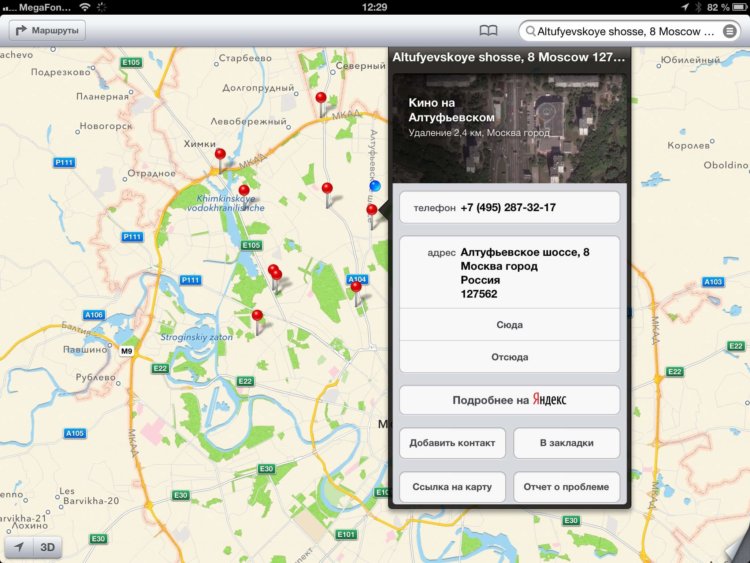The height and width of the screenshot is (563, 750).
Task: Tap the current location arrow button
Action: pos(19,547)
